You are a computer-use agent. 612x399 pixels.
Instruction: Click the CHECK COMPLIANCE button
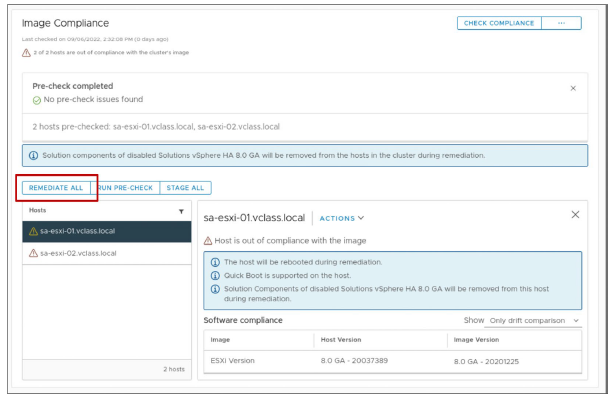(x=499, y=23)
